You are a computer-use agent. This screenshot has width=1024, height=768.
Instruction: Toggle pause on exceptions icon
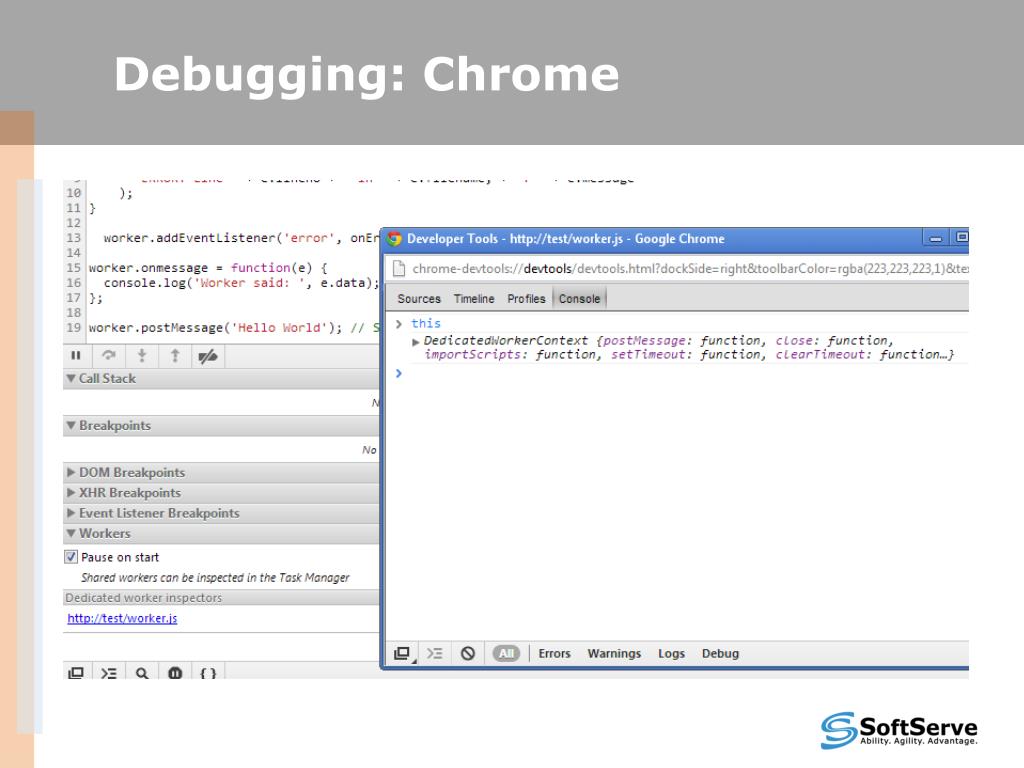(175, 672)
